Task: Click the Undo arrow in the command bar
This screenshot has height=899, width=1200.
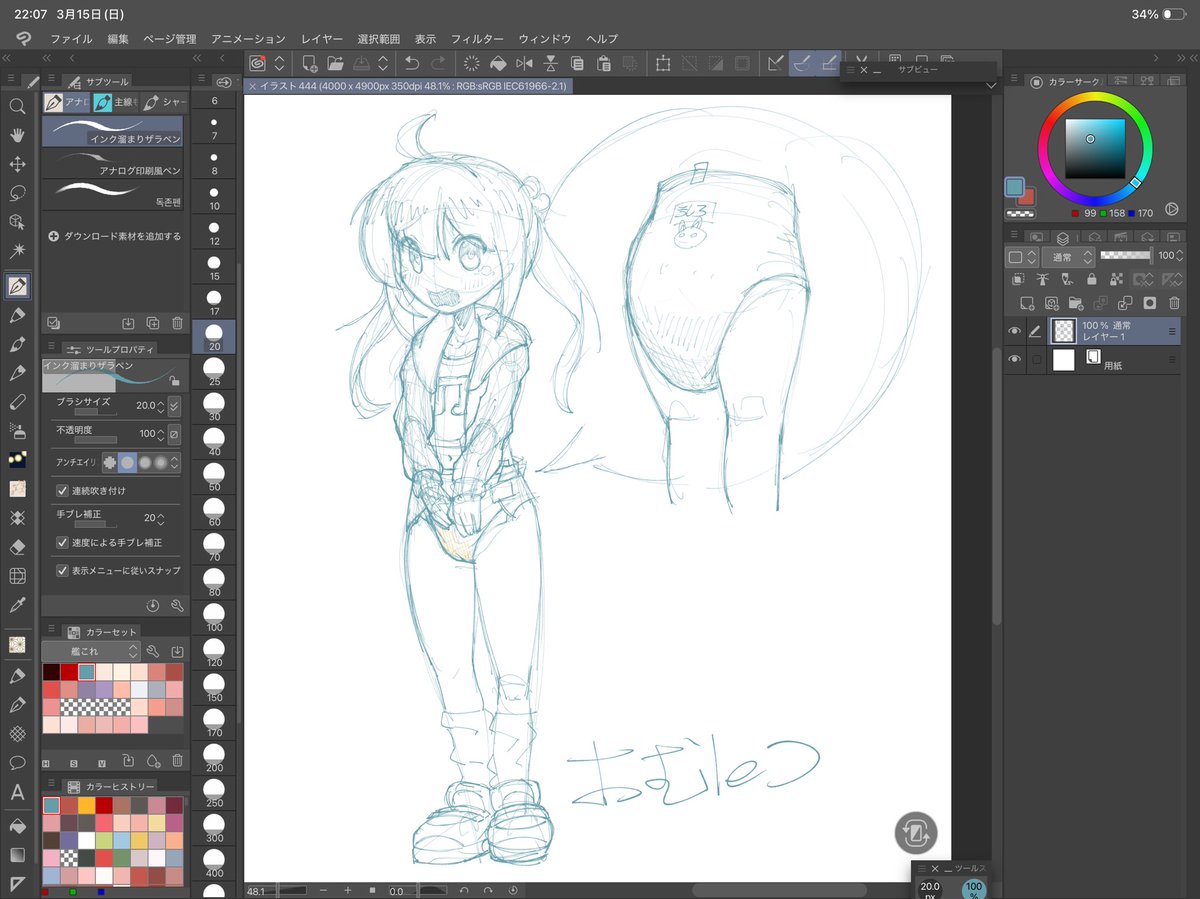Action: [412, 63]
